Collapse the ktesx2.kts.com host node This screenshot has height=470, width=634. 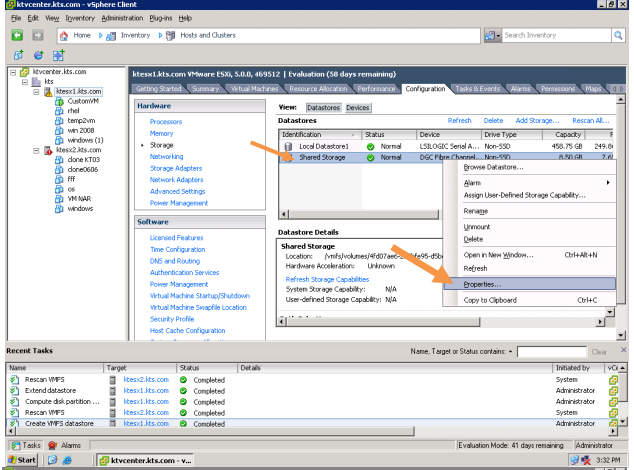[x=36, y=150]
